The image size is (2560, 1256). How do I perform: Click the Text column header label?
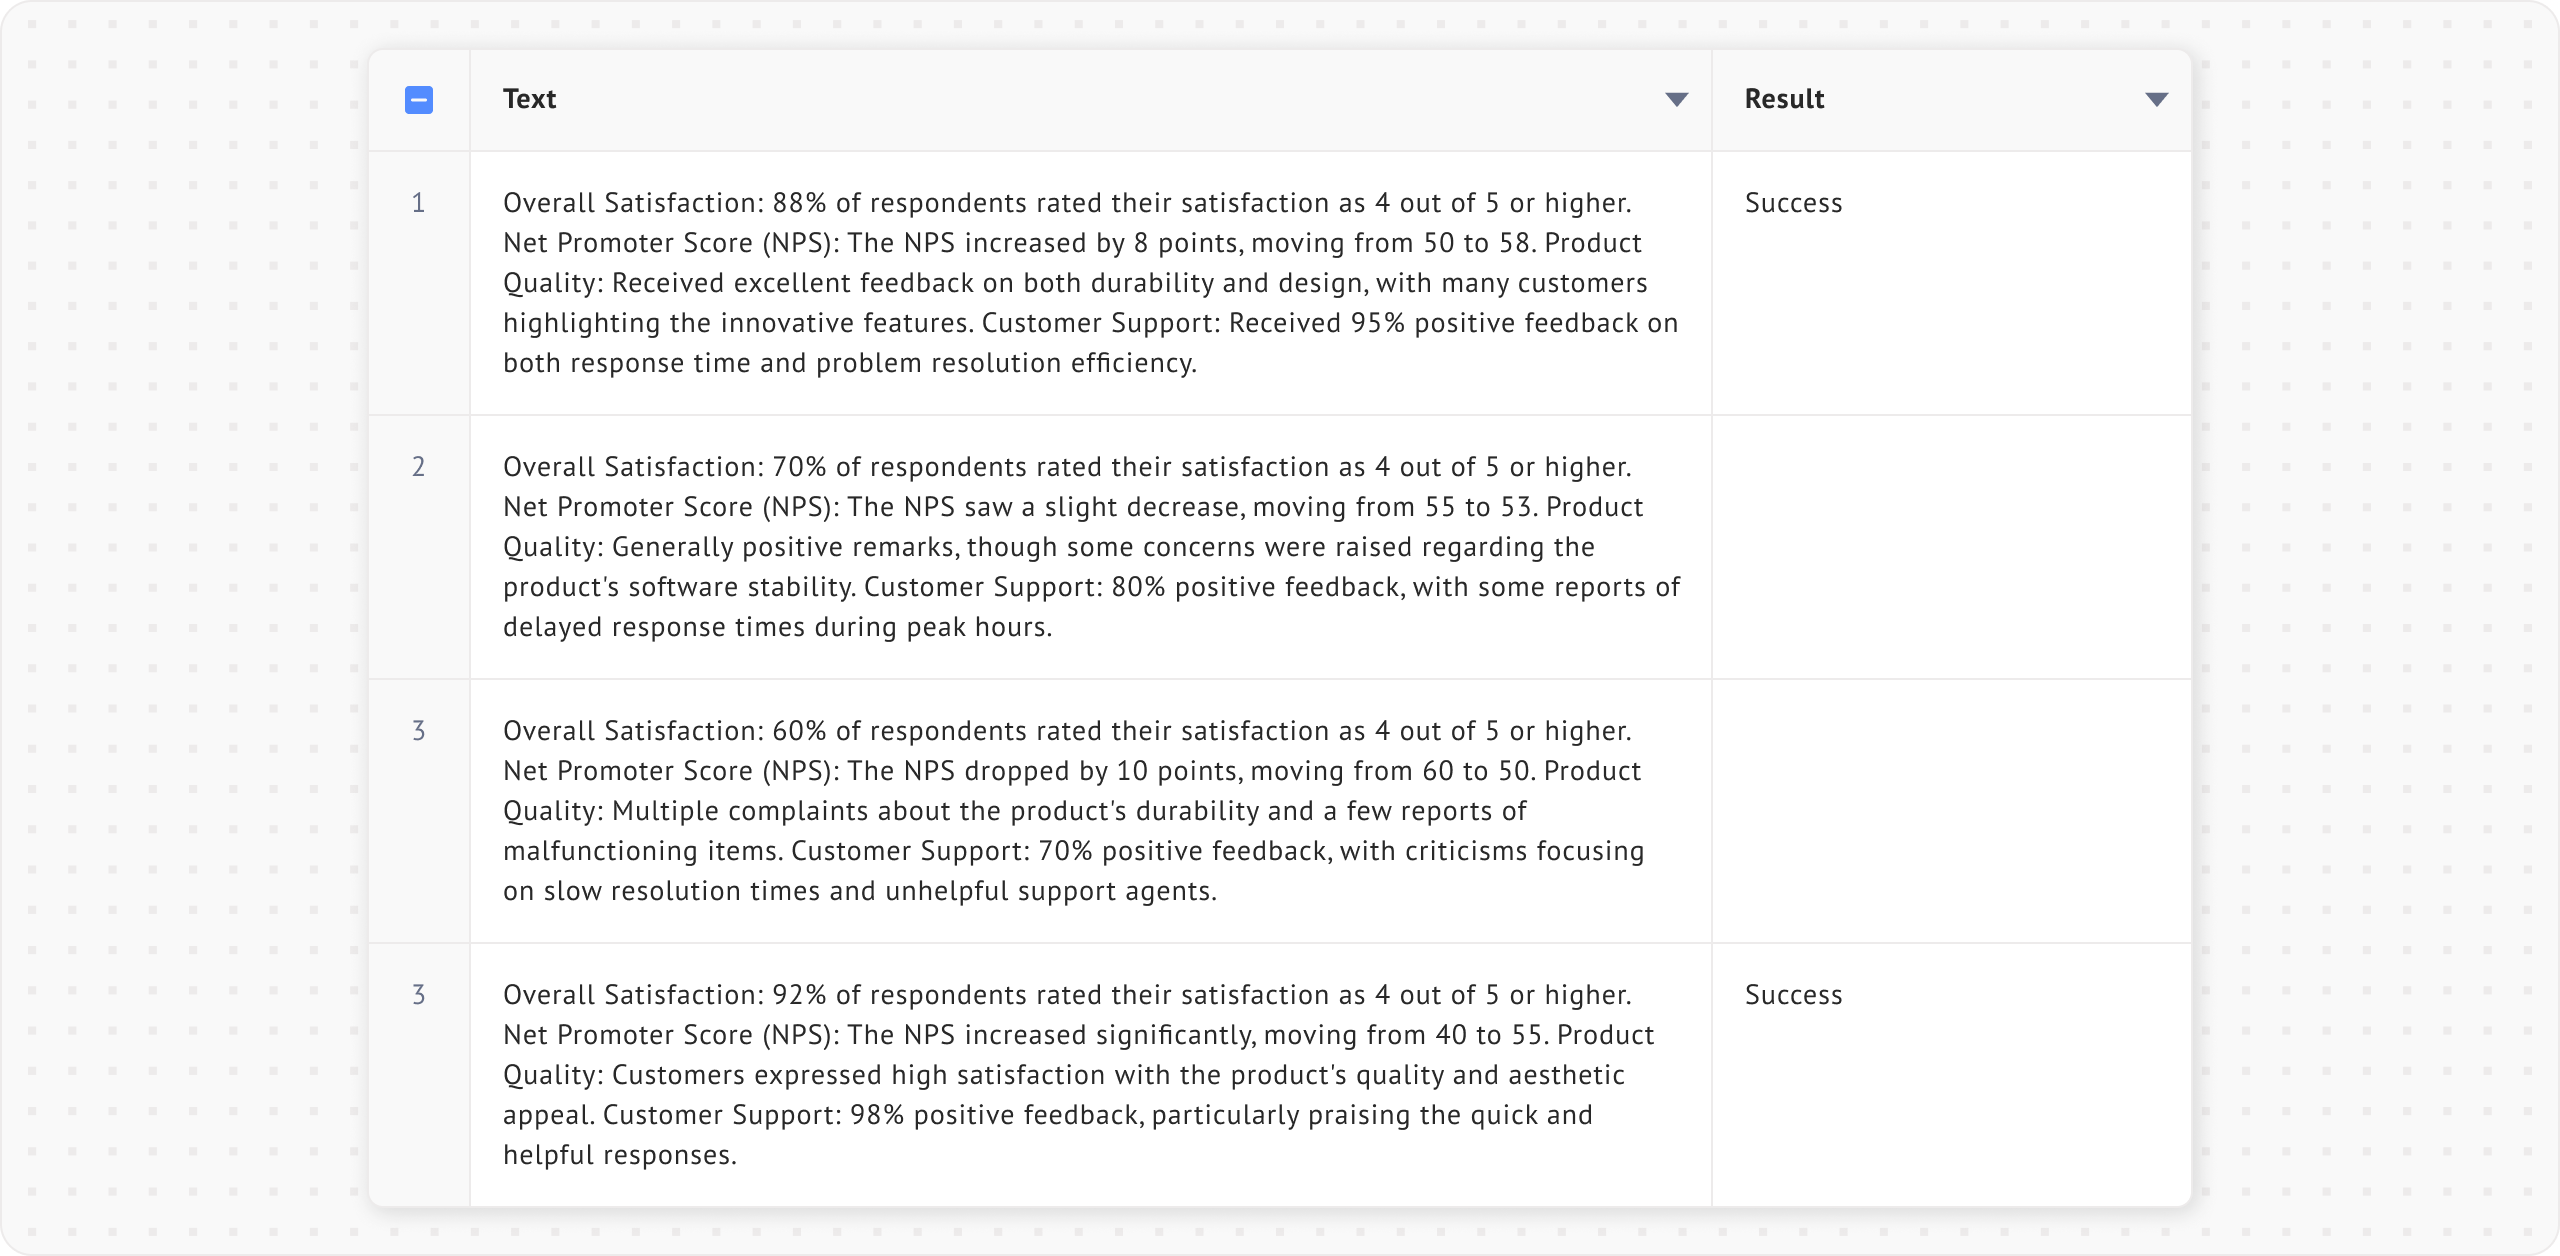point(529,99)
